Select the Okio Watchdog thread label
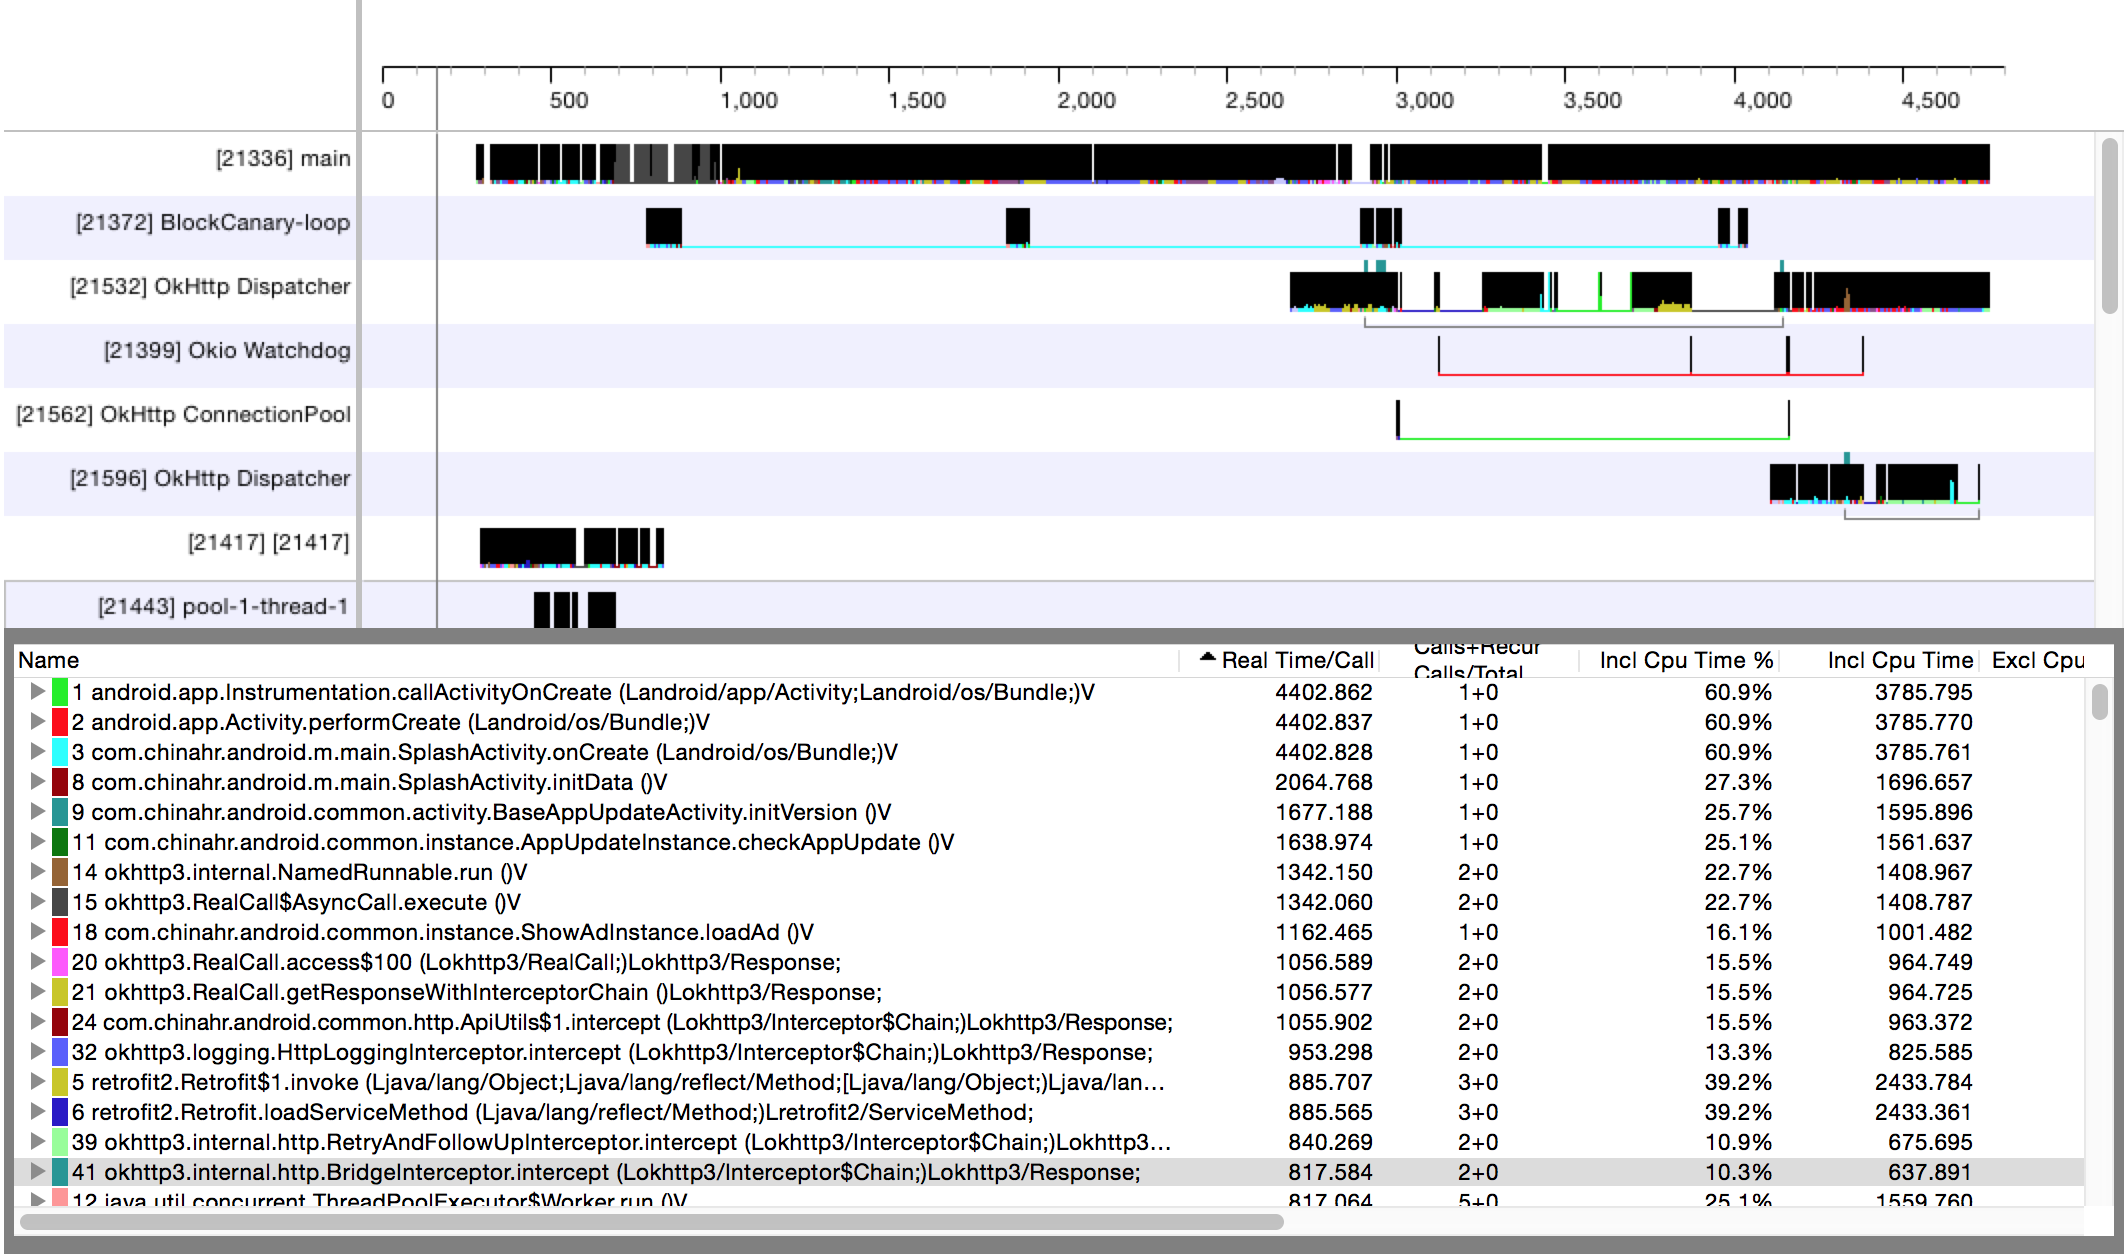This screenshot has height=1254, width=2128. point(227,350)
